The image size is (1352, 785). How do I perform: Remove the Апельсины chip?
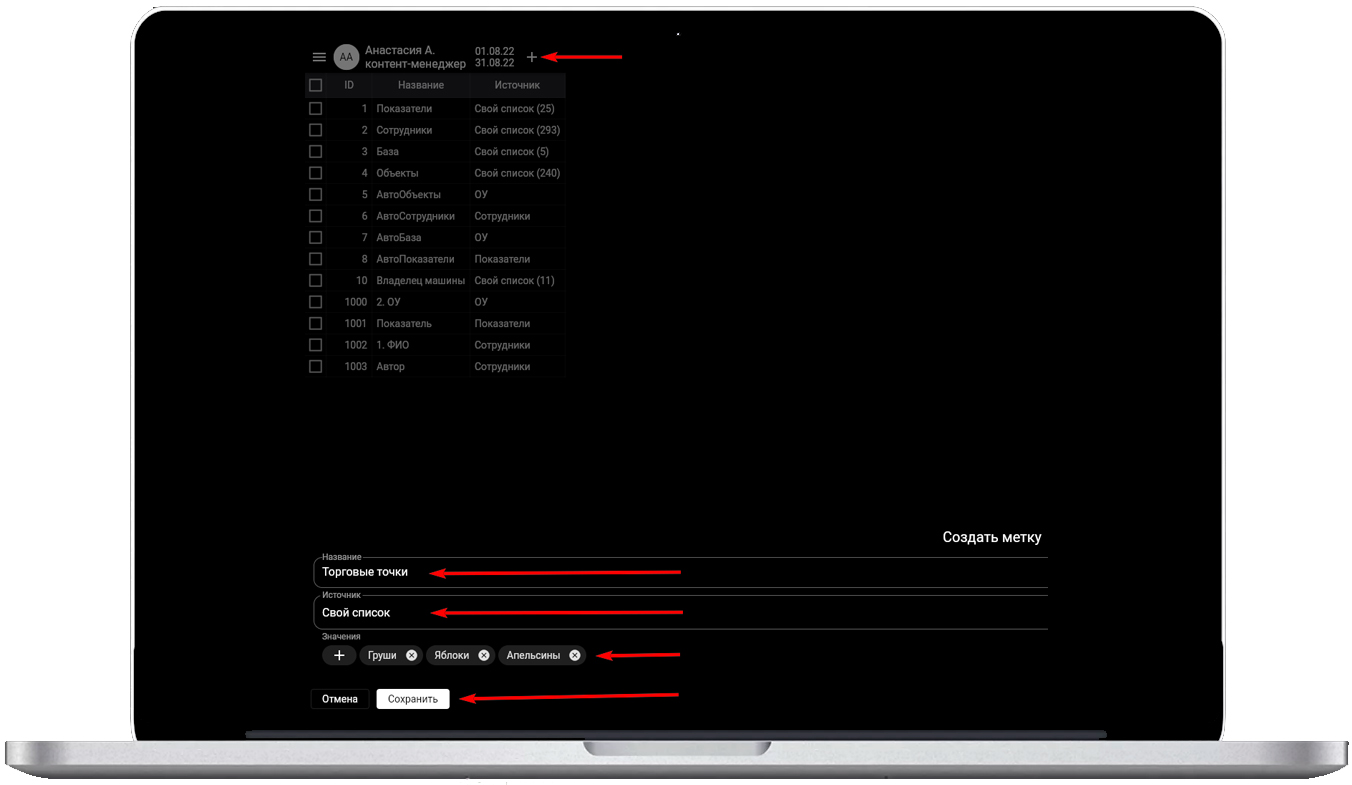click(x=575, y=655)
